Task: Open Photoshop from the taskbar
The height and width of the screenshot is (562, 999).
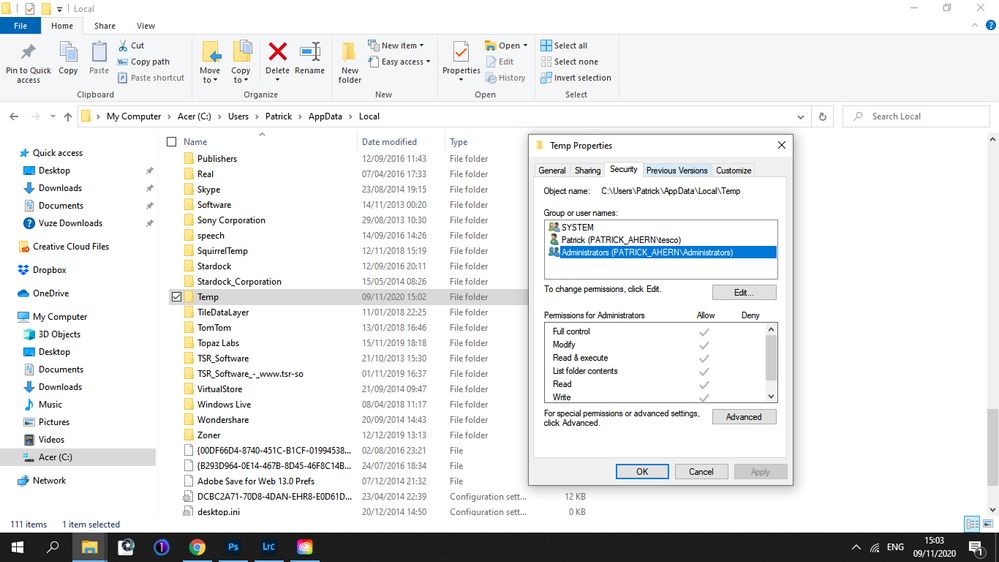Action: pos(233,547)
